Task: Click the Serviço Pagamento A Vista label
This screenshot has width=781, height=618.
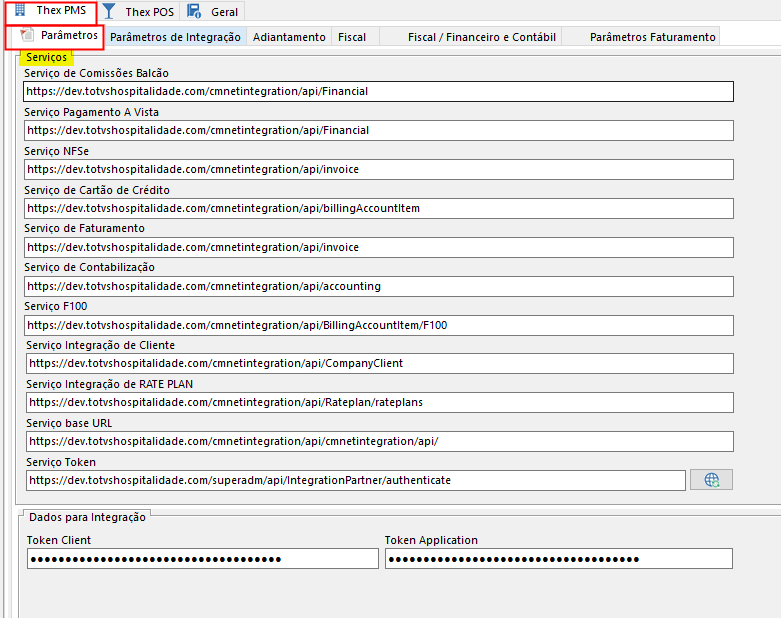Action: point(91,112)
